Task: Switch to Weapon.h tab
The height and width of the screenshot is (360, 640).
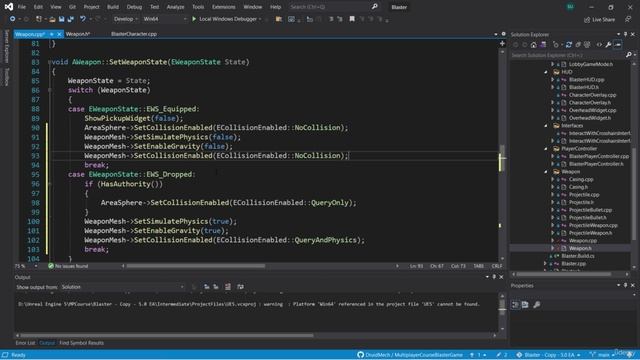Action: (78, 34)
